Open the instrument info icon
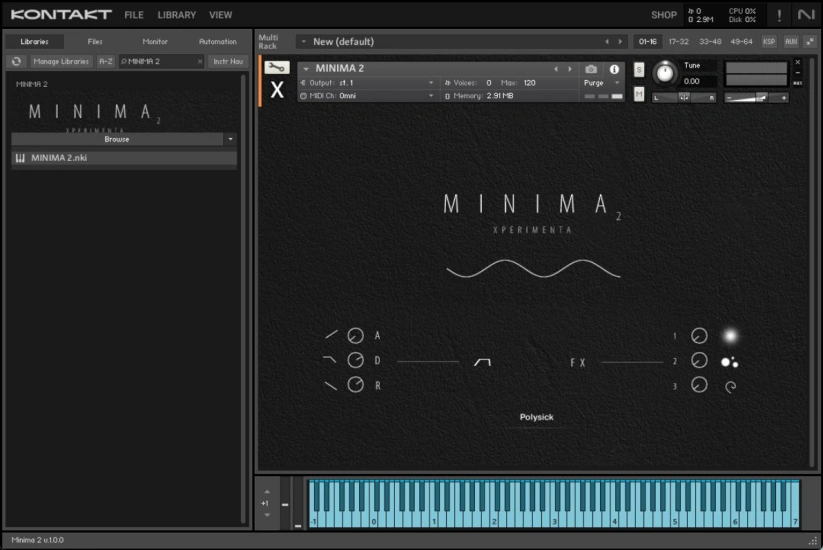This screenshot has height=550, width=823. [614, 69]
